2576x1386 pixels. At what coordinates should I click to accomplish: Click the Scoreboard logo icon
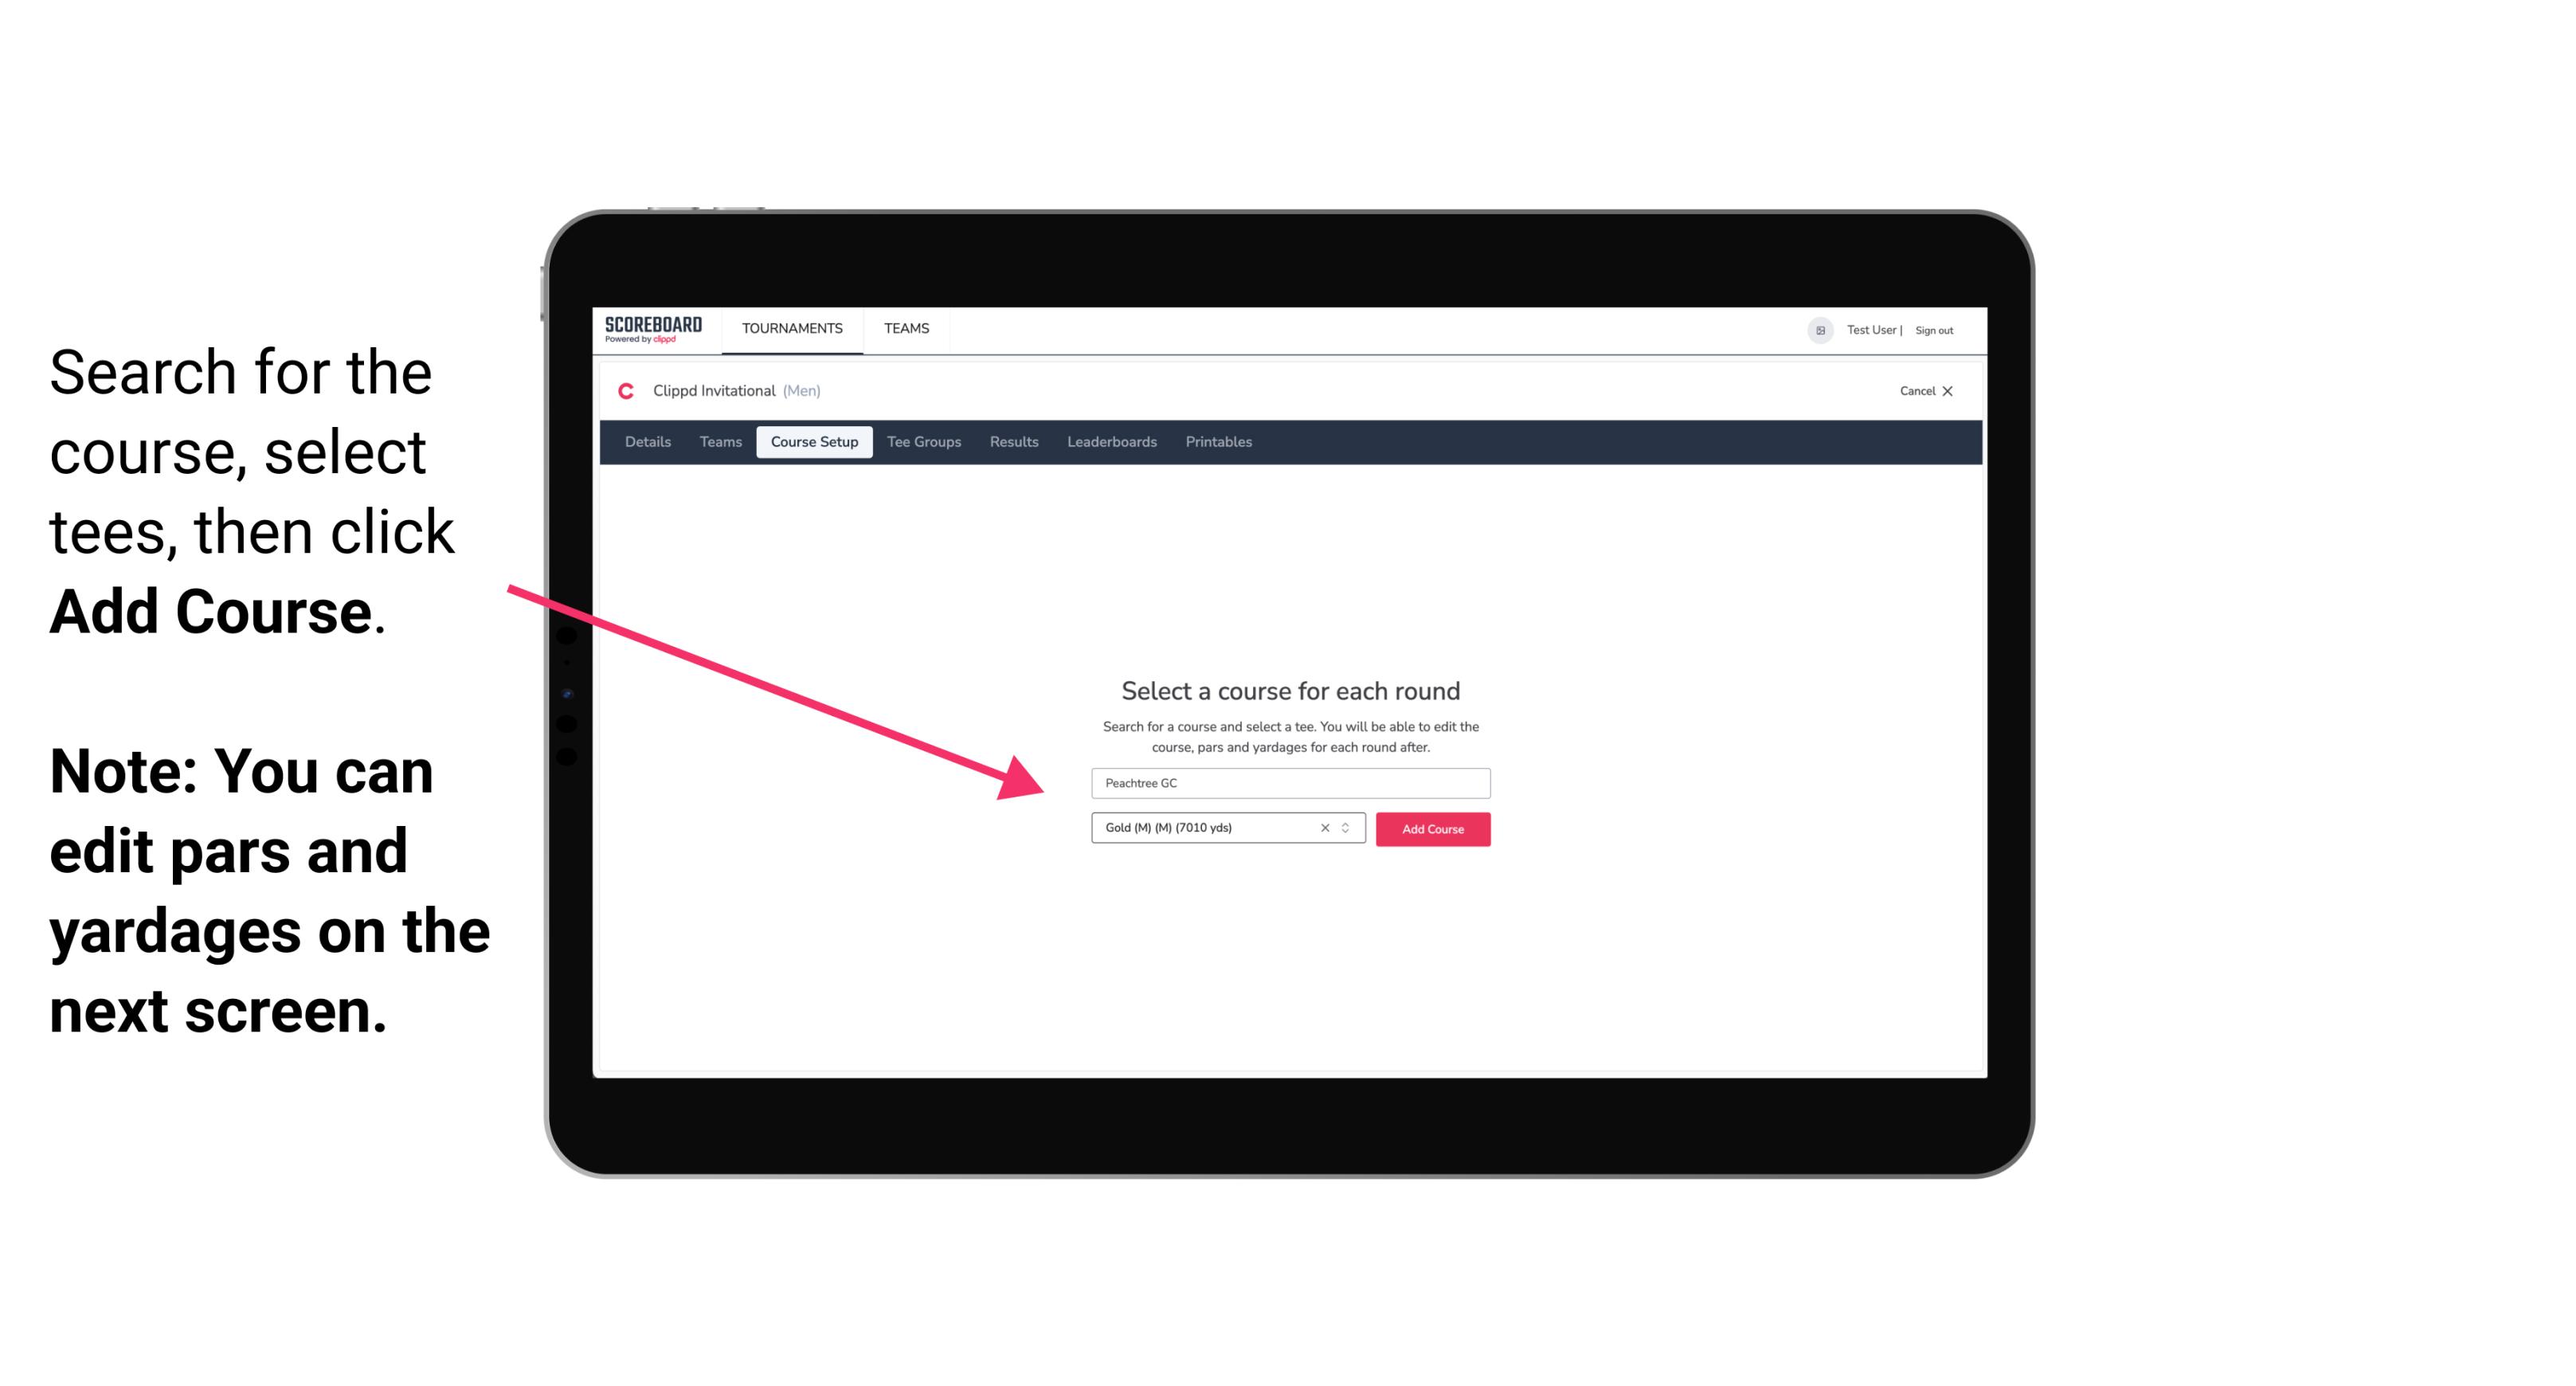point(655,330)
